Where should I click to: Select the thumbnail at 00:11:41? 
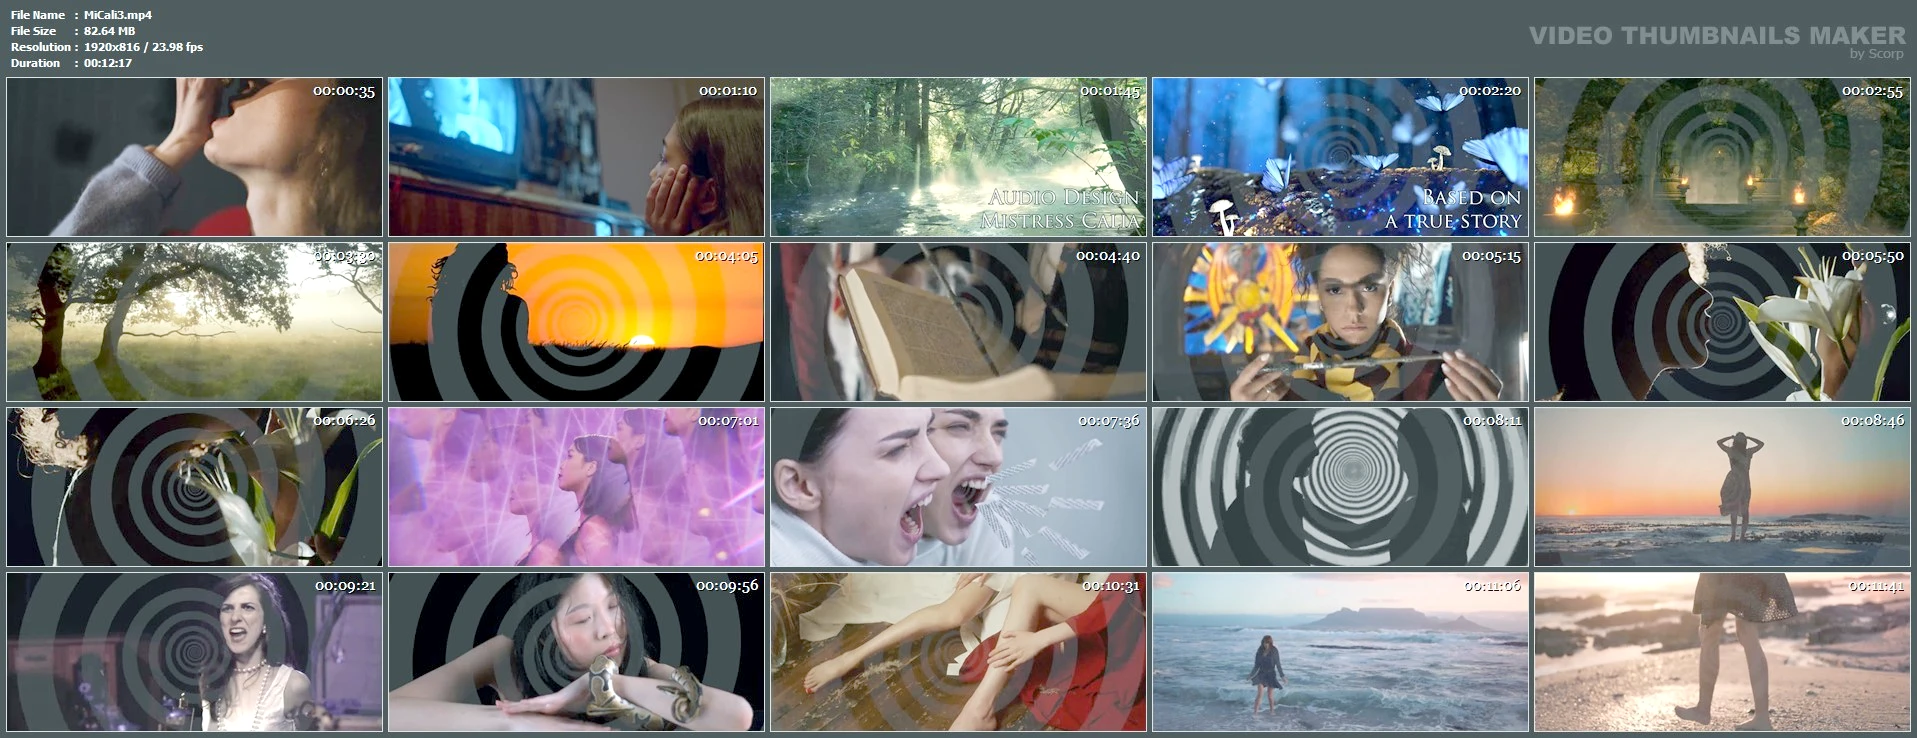click(1722, 652)
